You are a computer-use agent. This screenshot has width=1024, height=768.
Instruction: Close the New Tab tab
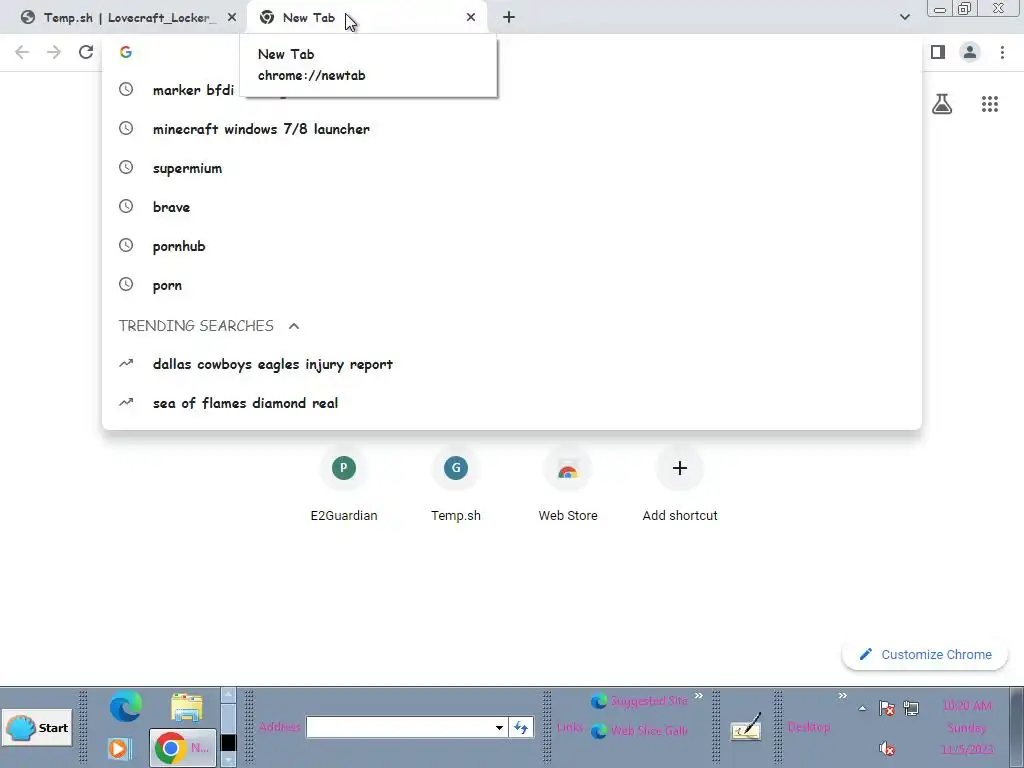click(x=471, y=18)
